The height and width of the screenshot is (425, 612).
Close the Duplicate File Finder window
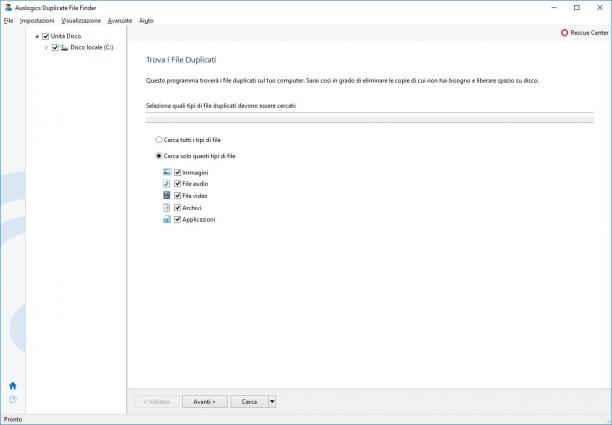click(x=600, y=7)
